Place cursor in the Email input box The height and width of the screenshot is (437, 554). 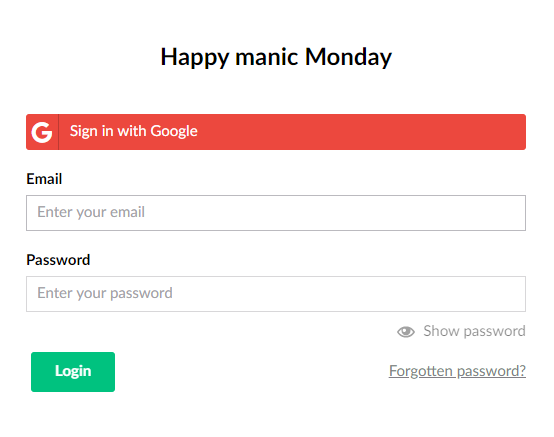click(x=276, y=213)
